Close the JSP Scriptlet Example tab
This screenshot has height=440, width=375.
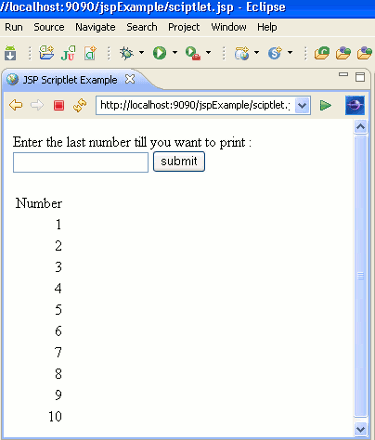click(130, 79)
